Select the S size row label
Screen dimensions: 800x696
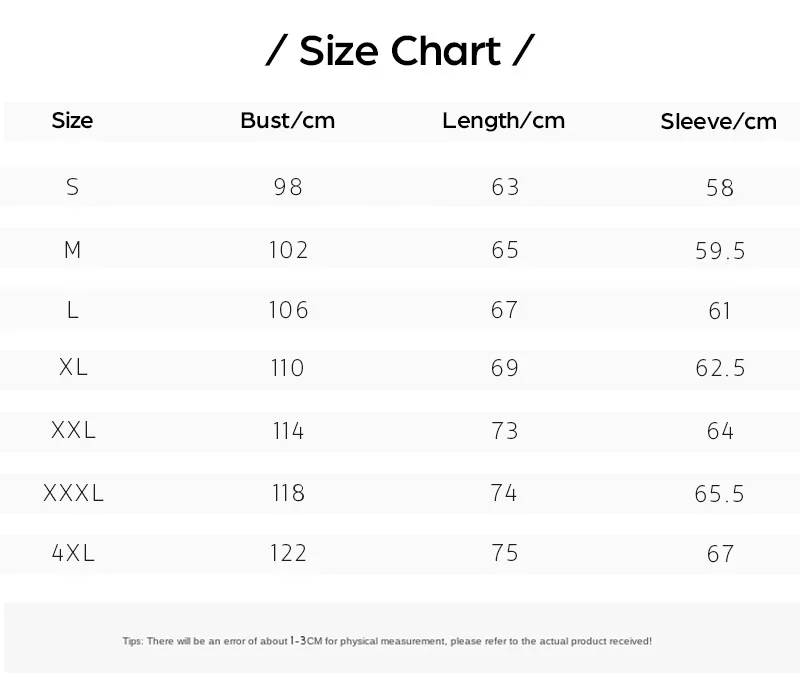(72, 187)
